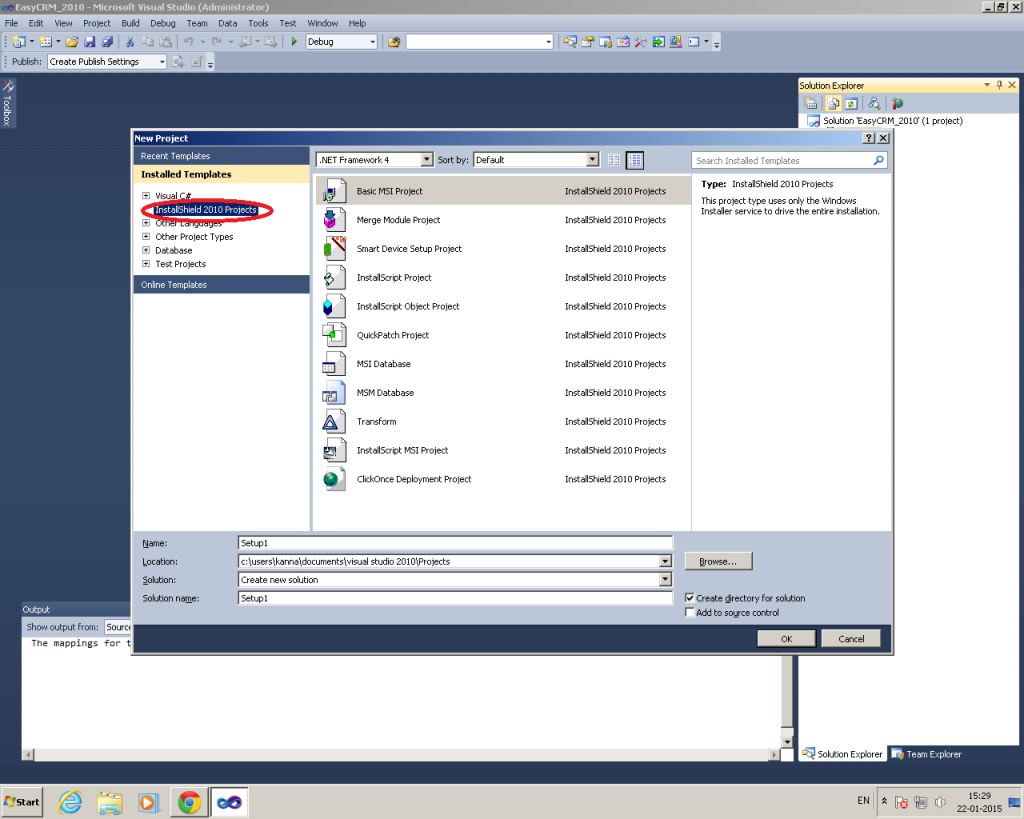The image size is (1024, 819).
Task: Toggle Show All Files in Solution Explorer
Action: click(x=833, y=103)
